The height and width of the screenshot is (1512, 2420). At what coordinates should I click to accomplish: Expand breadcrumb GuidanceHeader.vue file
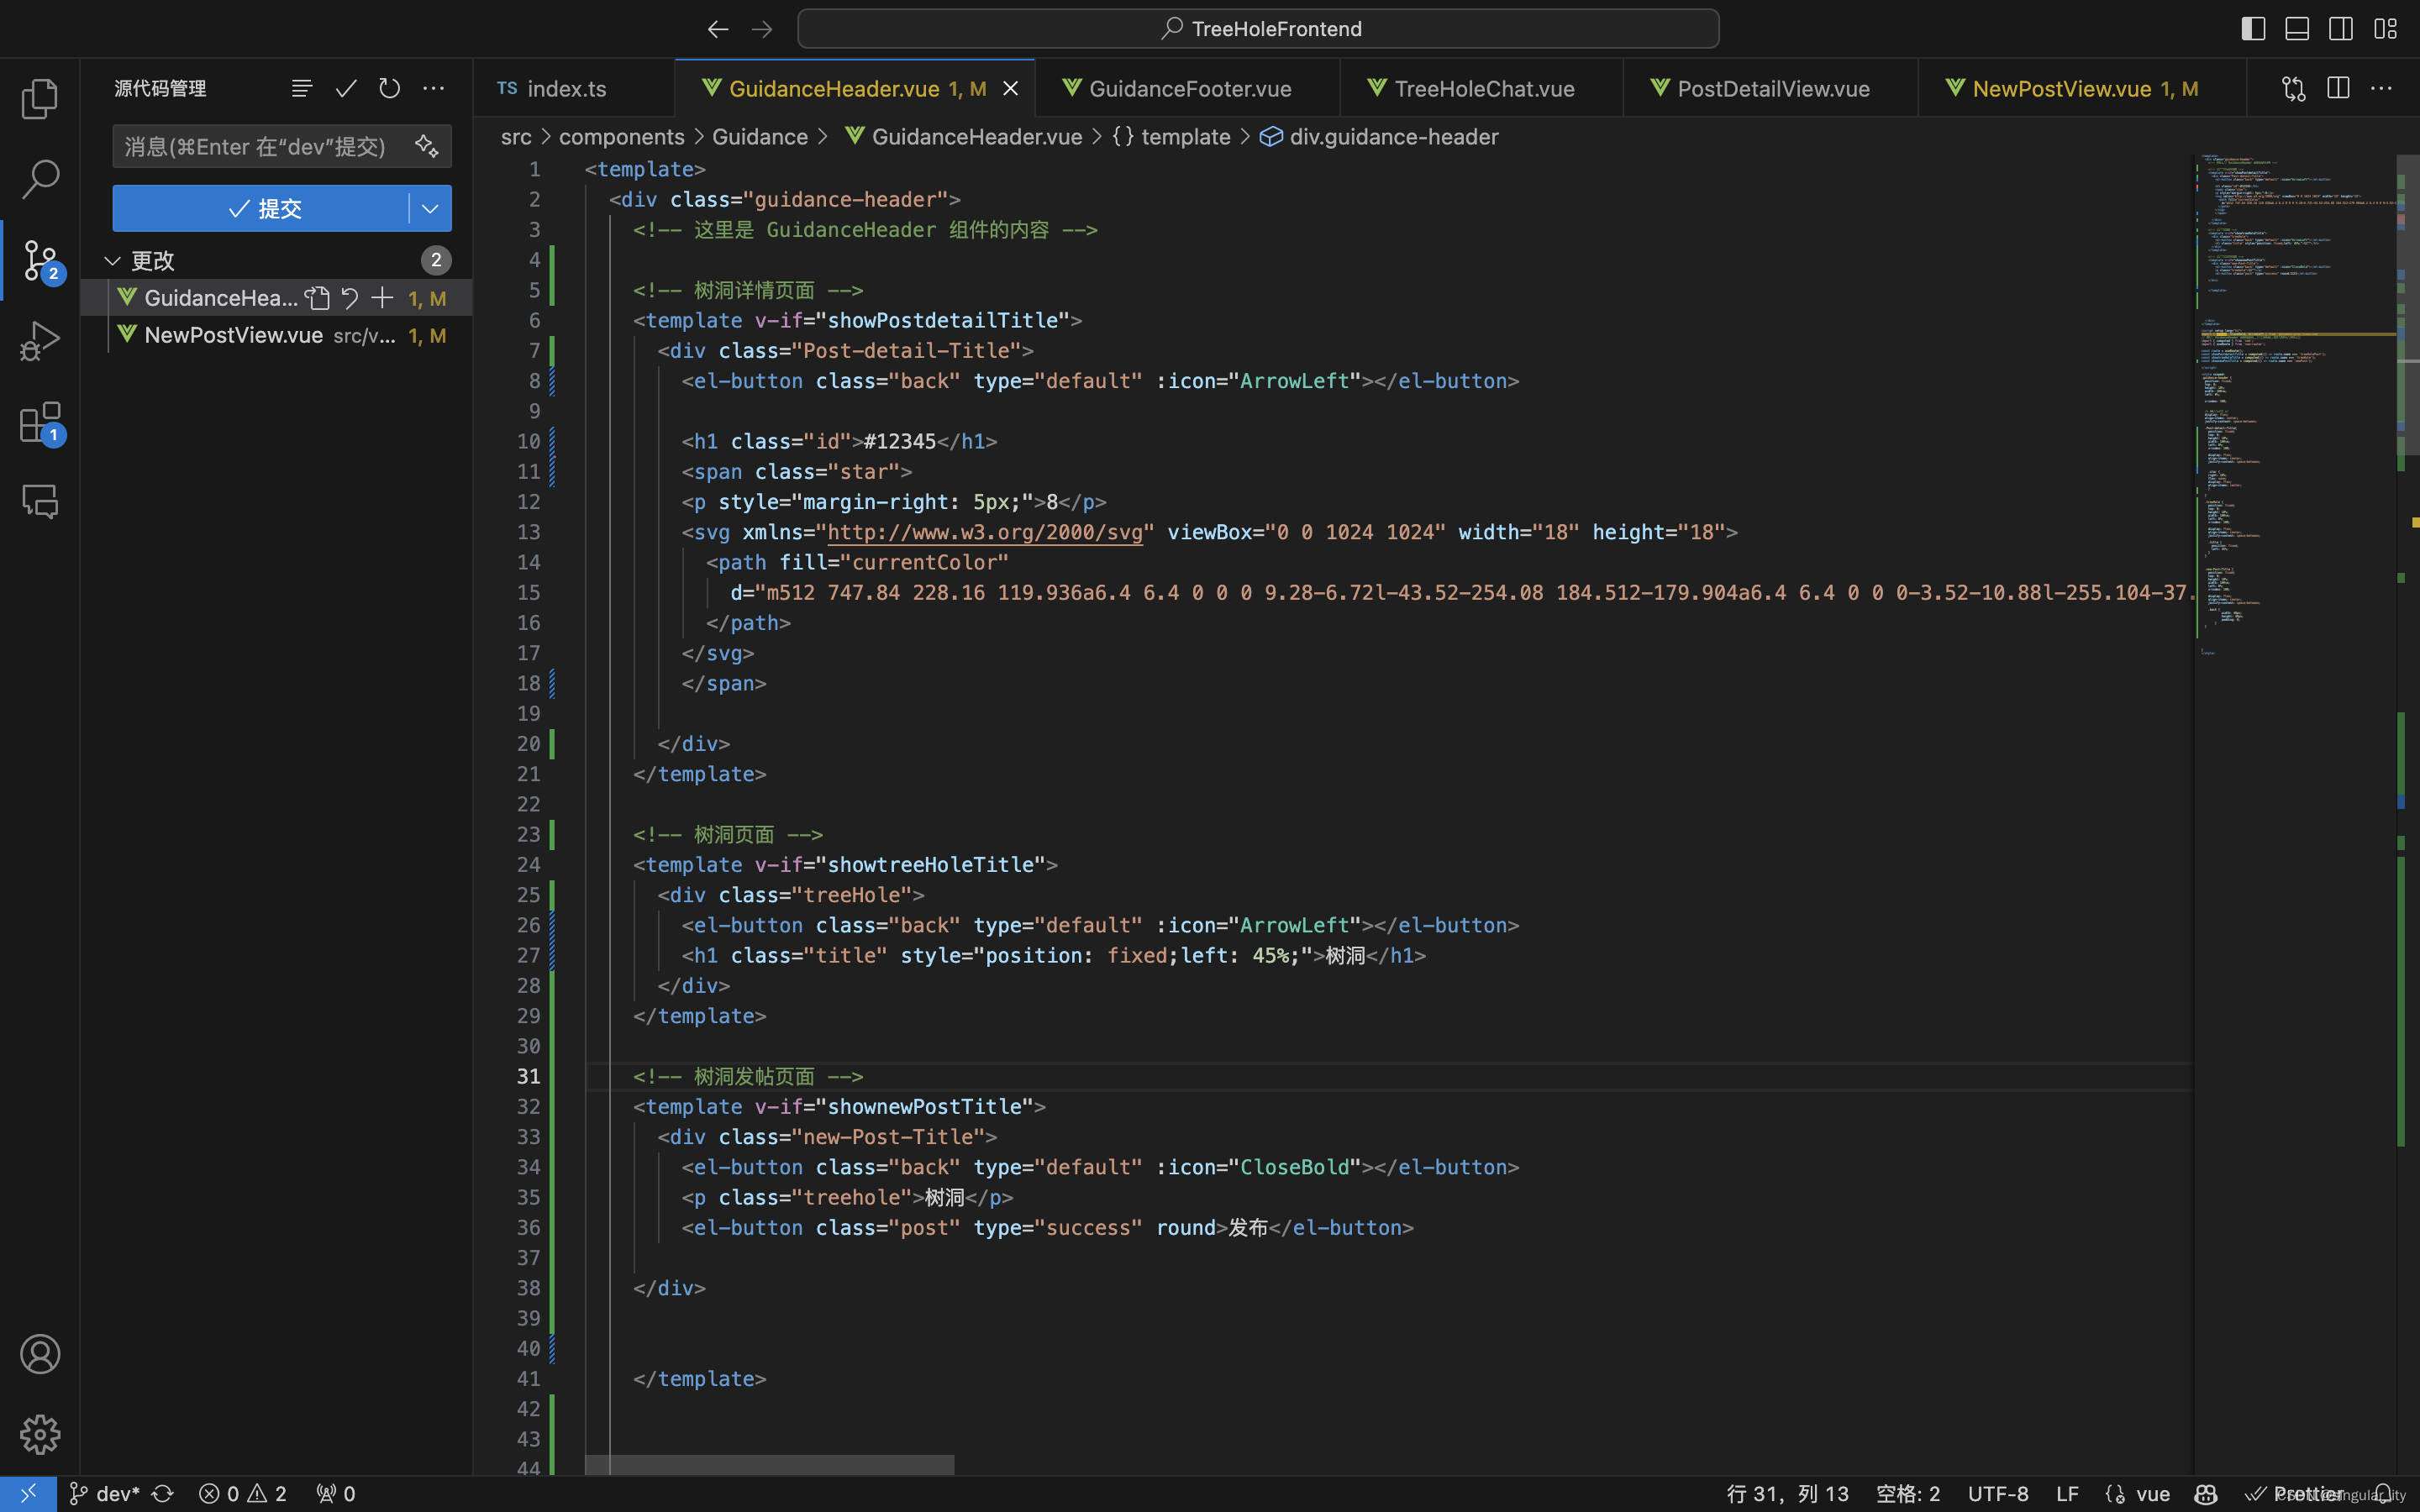click(963, 137)
